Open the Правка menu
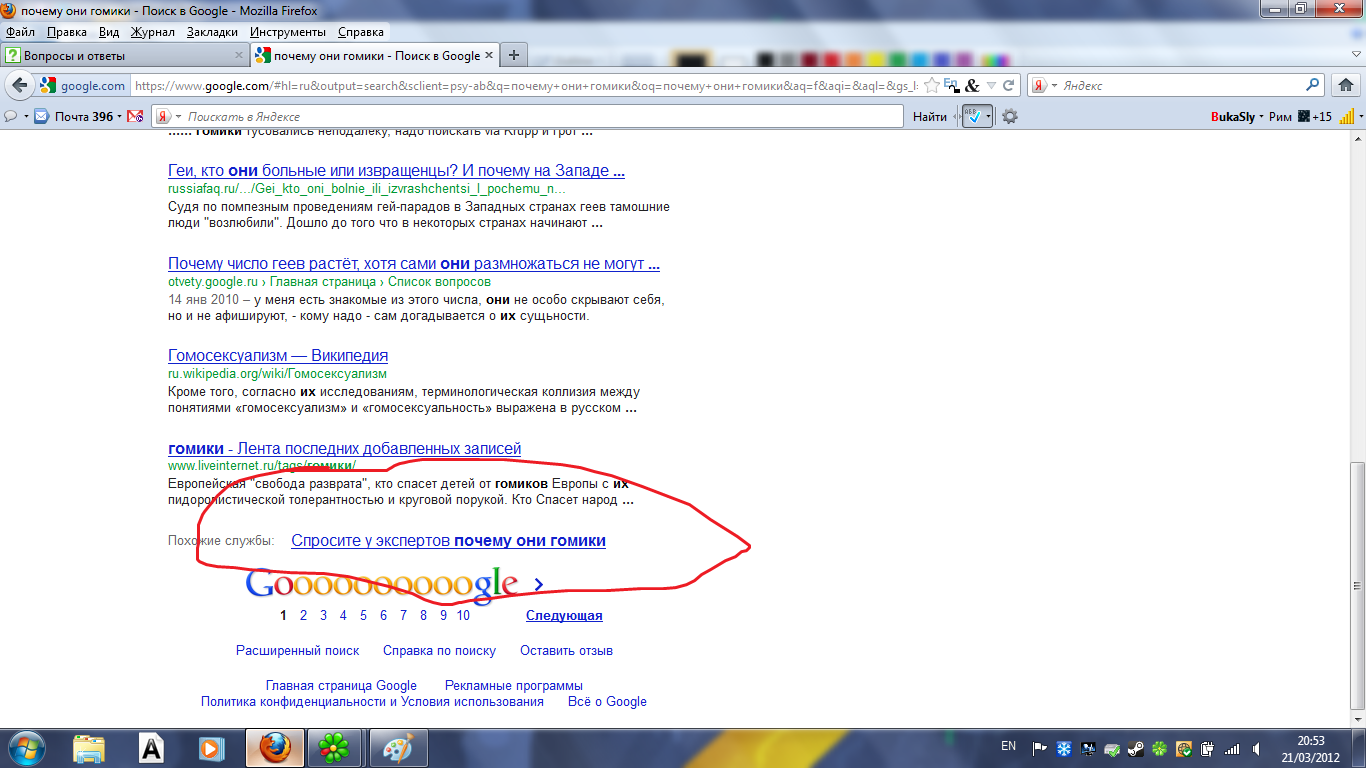Image resolution: width=1366 pixels, height=768 pixels. (x=67, y=32)
